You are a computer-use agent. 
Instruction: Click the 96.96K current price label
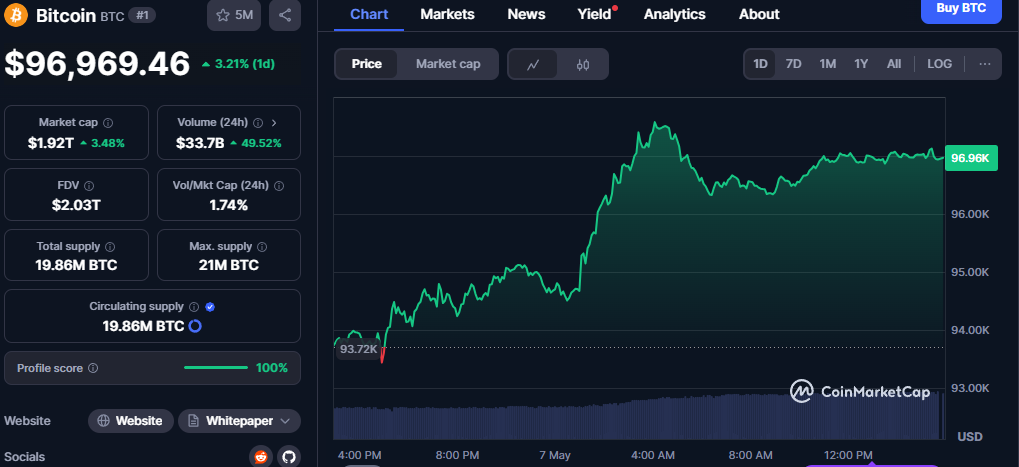click(x=970, y=158)
